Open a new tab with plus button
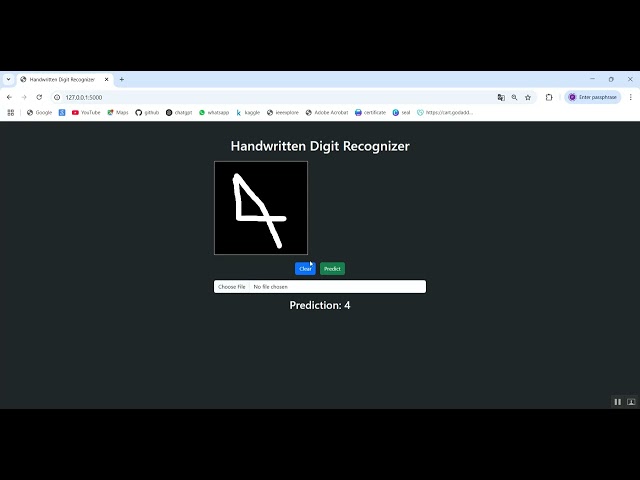Viewport: 640px width, 480px height. click(122, 80)
